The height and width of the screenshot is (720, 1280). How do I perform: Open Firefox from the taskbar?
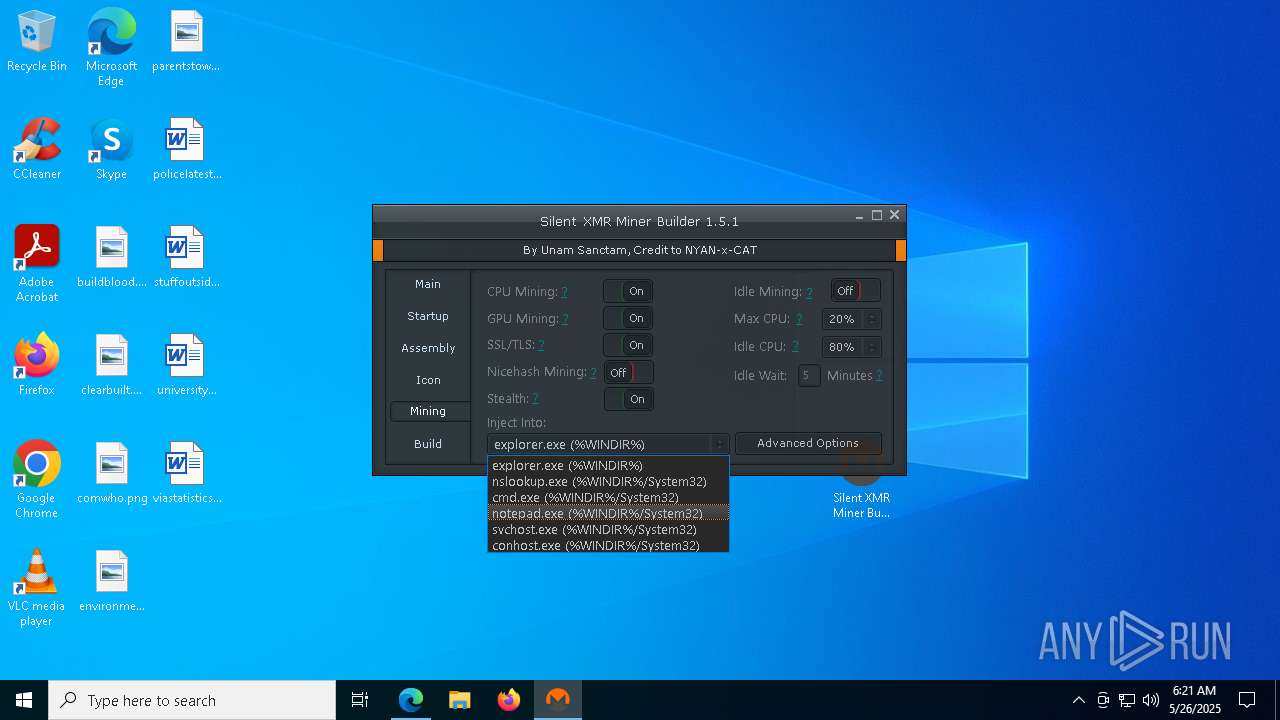[509, 700]
